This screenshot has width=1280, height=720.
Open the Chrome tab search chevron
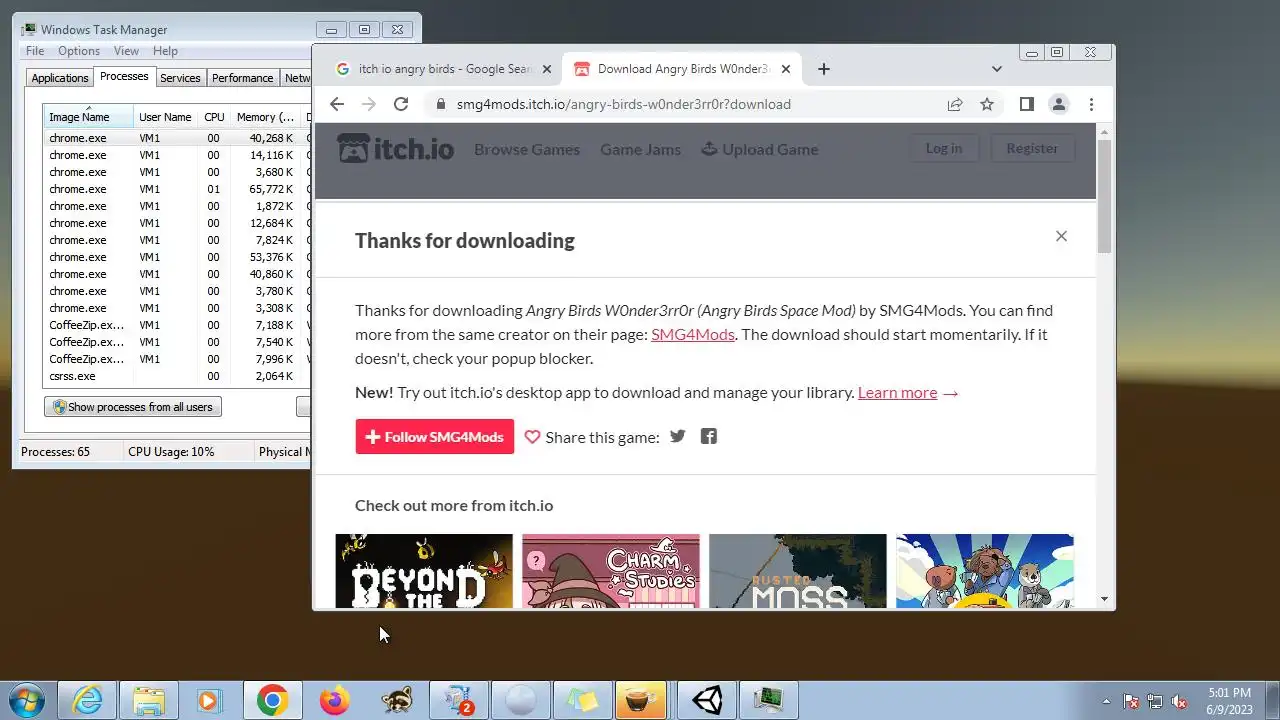(996, 69)
